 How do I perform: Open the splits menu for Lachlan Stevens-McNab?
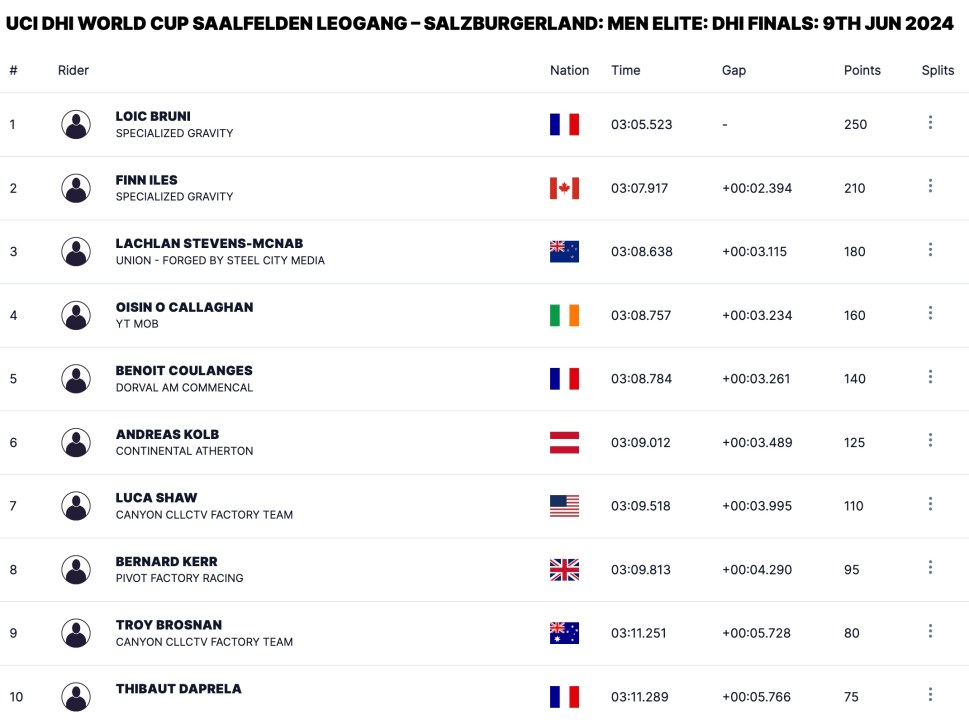[930, 250]
